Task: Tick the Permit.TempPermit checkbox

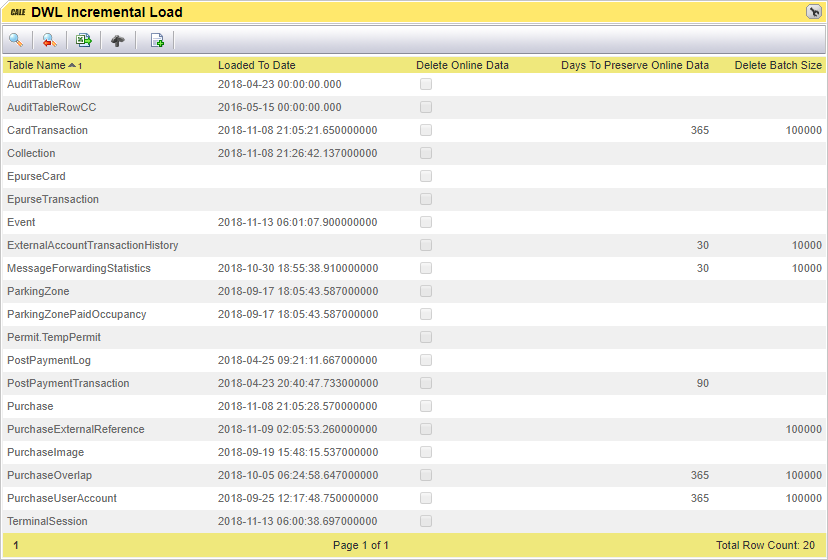Action: point(426,337)
